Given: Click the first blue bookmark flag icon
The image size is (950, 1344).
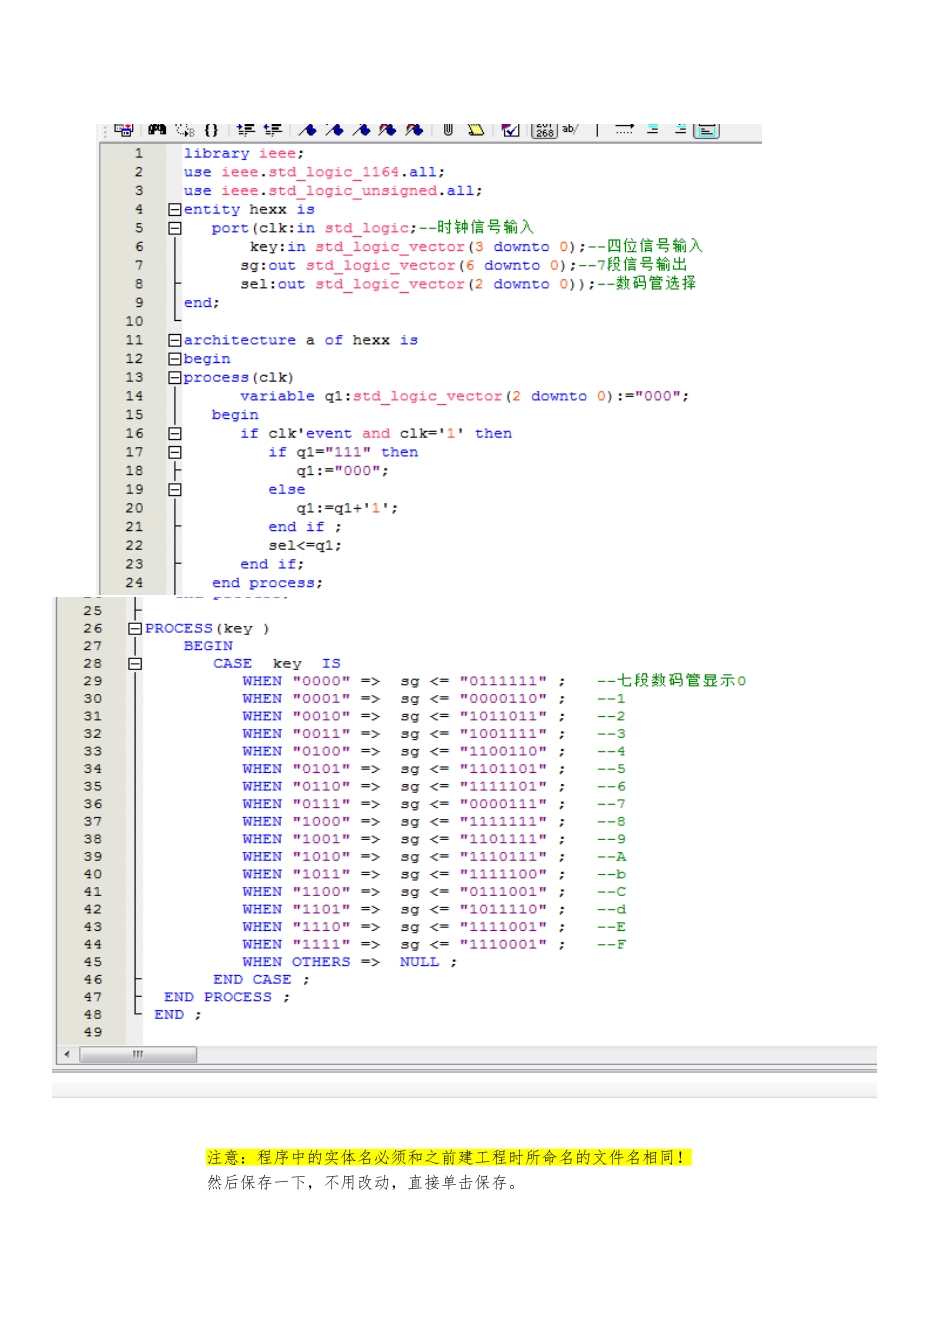Looking at the screenshot, I should coord(308,130).
